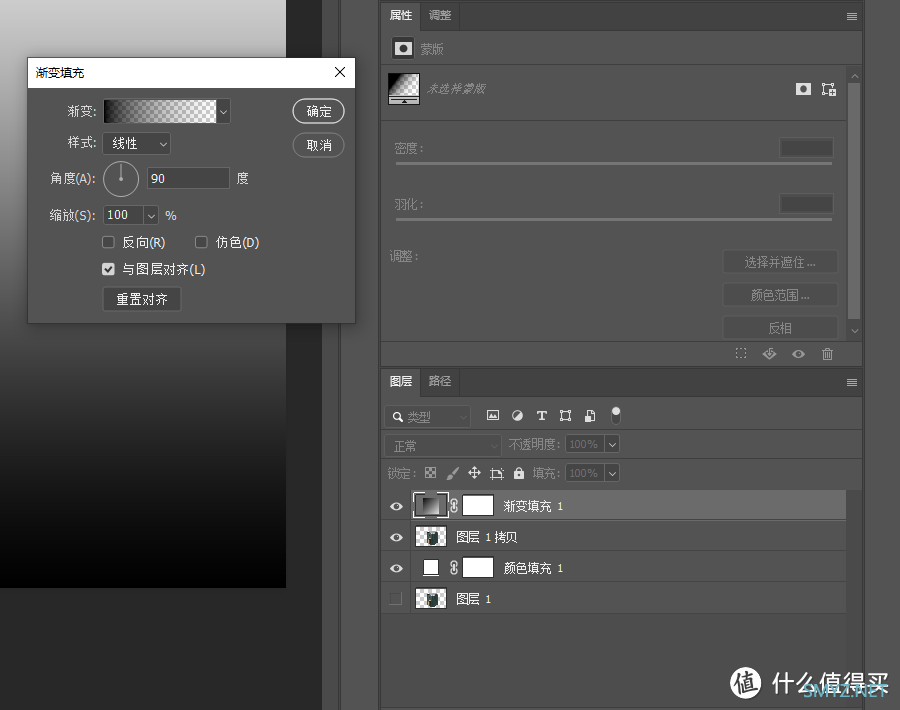900x710 pixels.
Task: Open the gradient picker dropdown arrow
Action: click(223, 111)
